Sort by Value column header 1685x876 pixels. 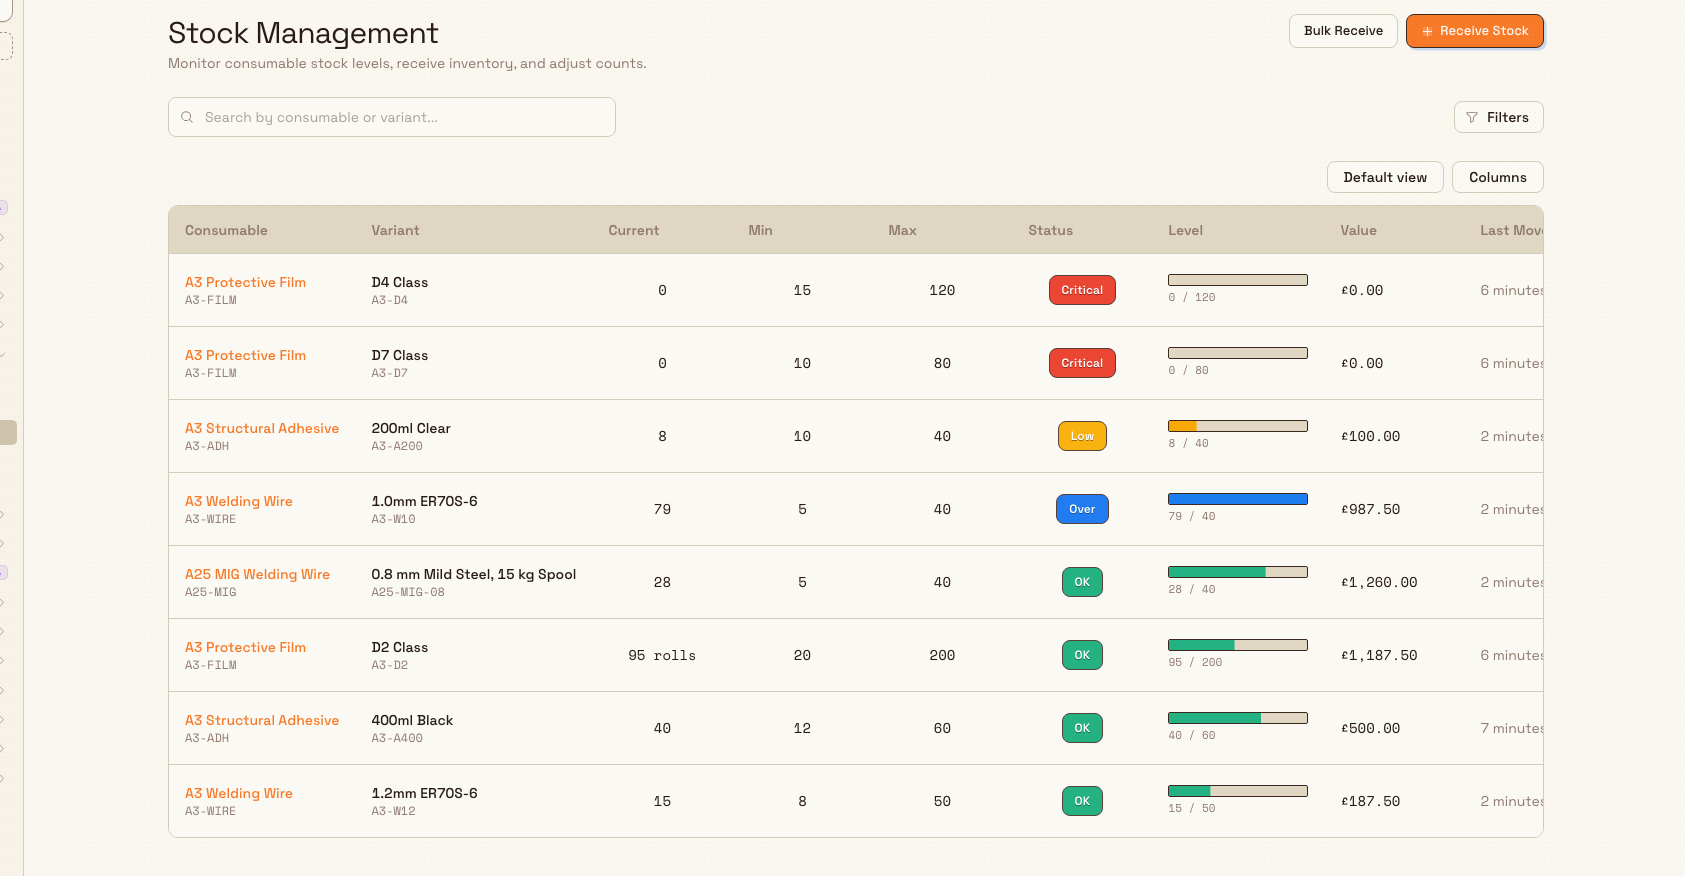pyautogui.click(x=1358, y=230)
